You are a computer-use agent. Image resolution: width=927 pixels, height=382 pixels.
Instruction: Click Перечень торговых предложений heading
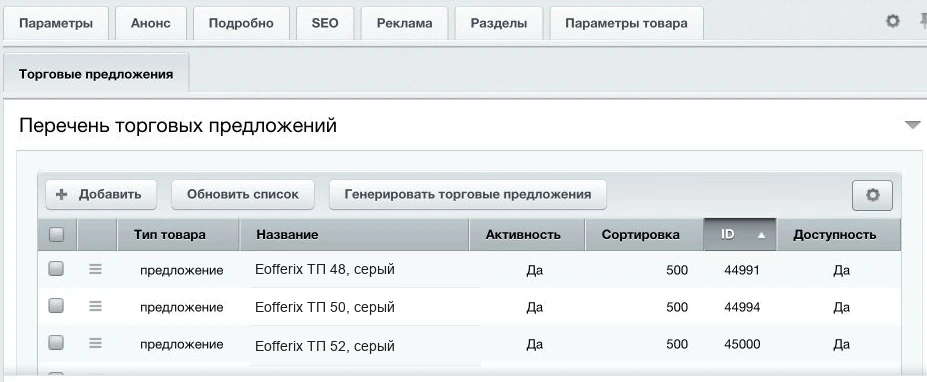click(178, 125)
